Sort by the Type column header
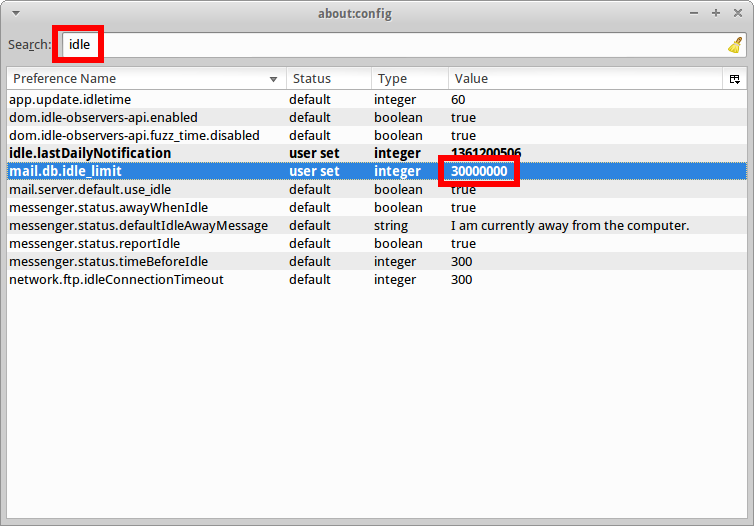754x526 pixels. point(409,79)
